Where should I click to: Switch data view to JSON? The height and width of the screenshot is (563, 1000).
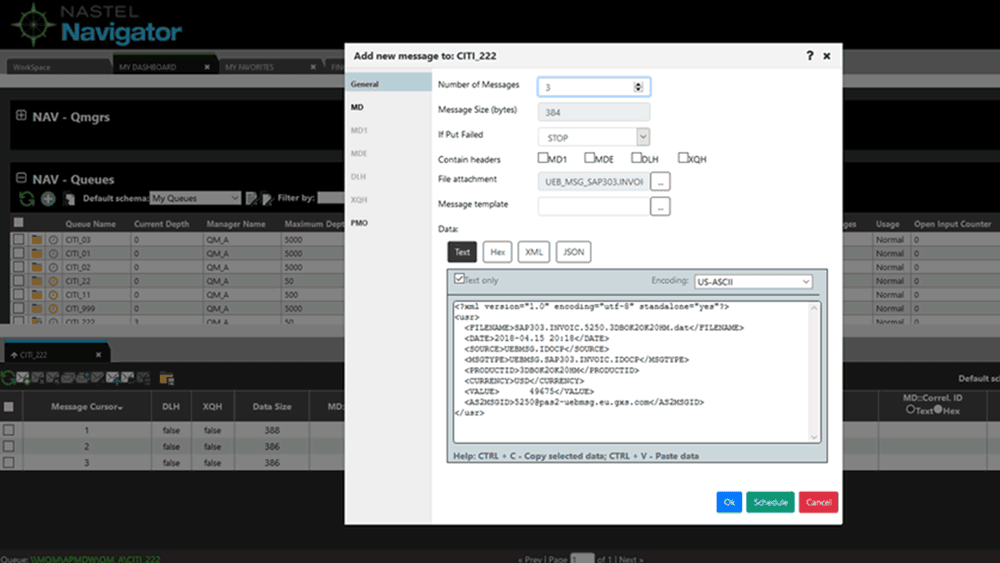[573, 252]
